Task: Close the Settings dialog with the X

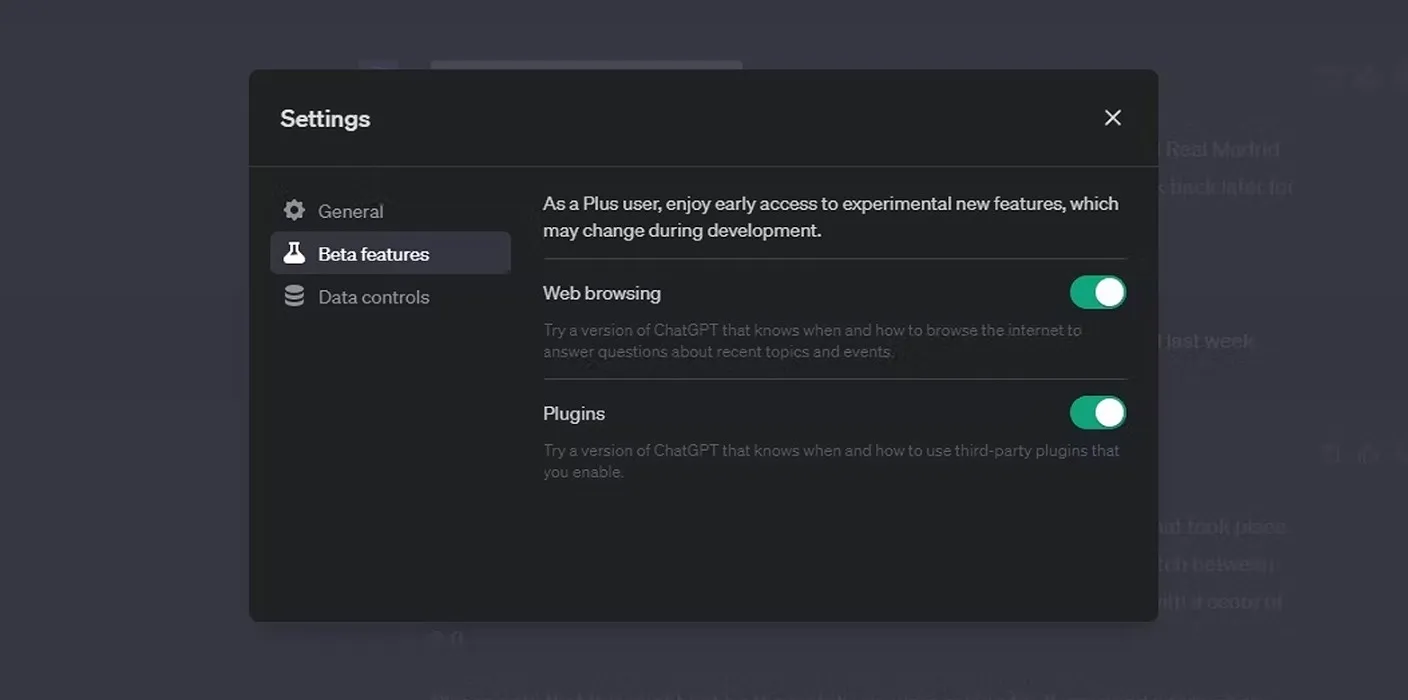Action: [1112, 118]
